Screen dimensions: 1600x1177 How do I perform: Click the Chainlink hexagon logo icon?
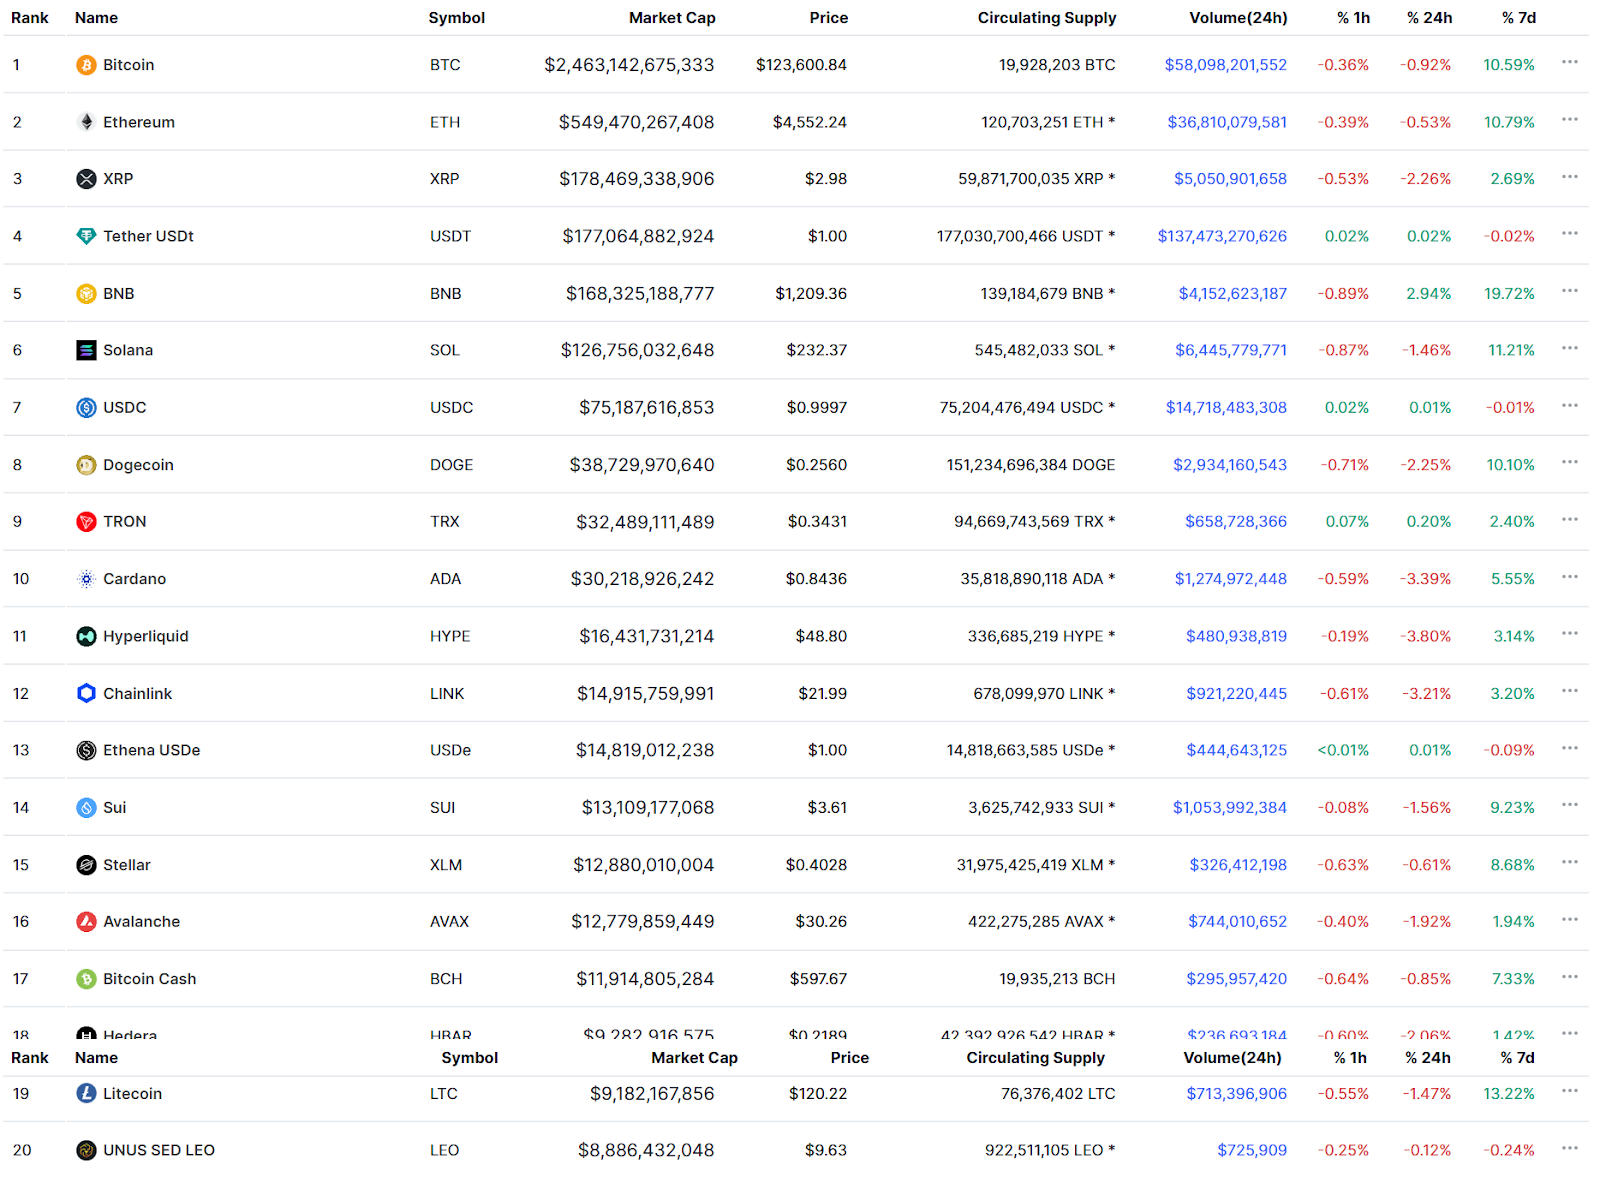(86, 693)
